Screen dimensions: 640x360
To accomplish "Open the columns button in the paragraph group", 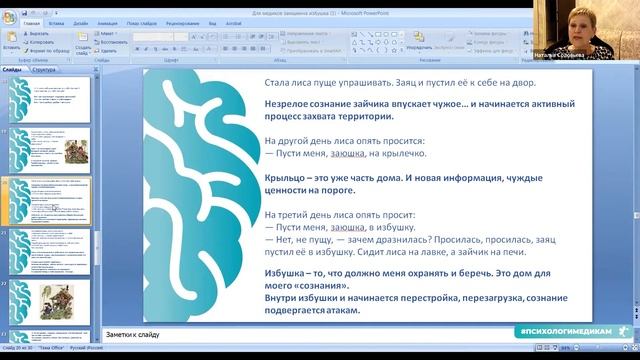I will (x=264, y=49).
